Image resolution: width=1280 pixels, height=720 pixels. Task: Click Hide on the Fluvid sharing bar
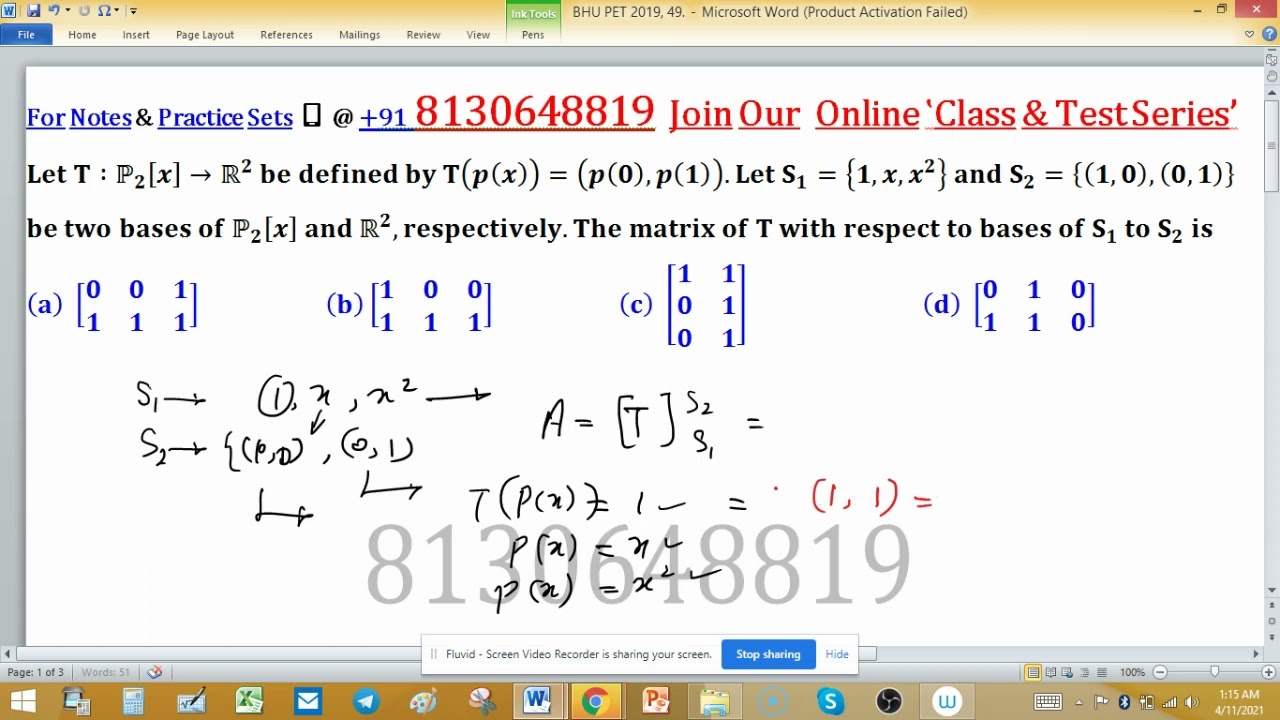(x=837, y=654)
